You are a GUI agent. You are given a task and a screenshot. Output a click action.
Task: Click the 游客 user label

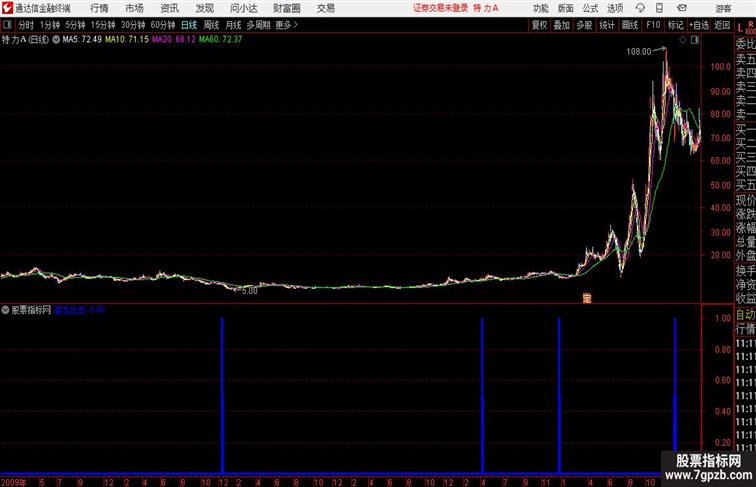(x=723, y=8)
